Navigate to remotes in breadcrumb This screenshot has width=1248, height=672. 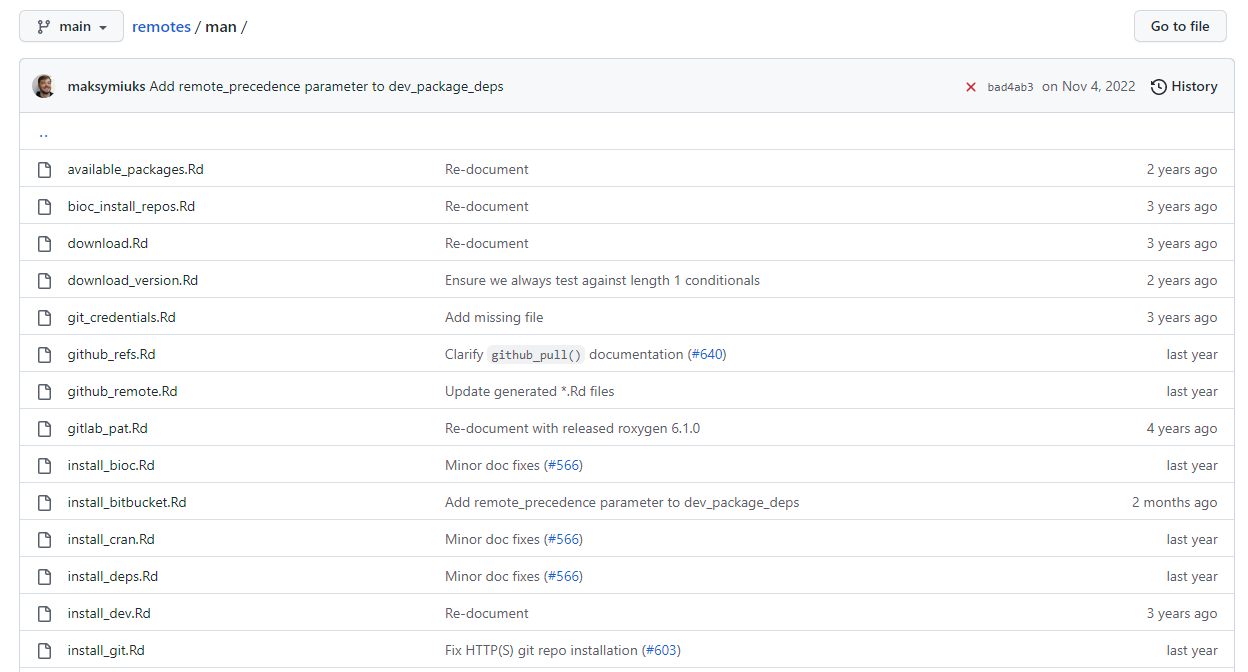pos(161,27)
